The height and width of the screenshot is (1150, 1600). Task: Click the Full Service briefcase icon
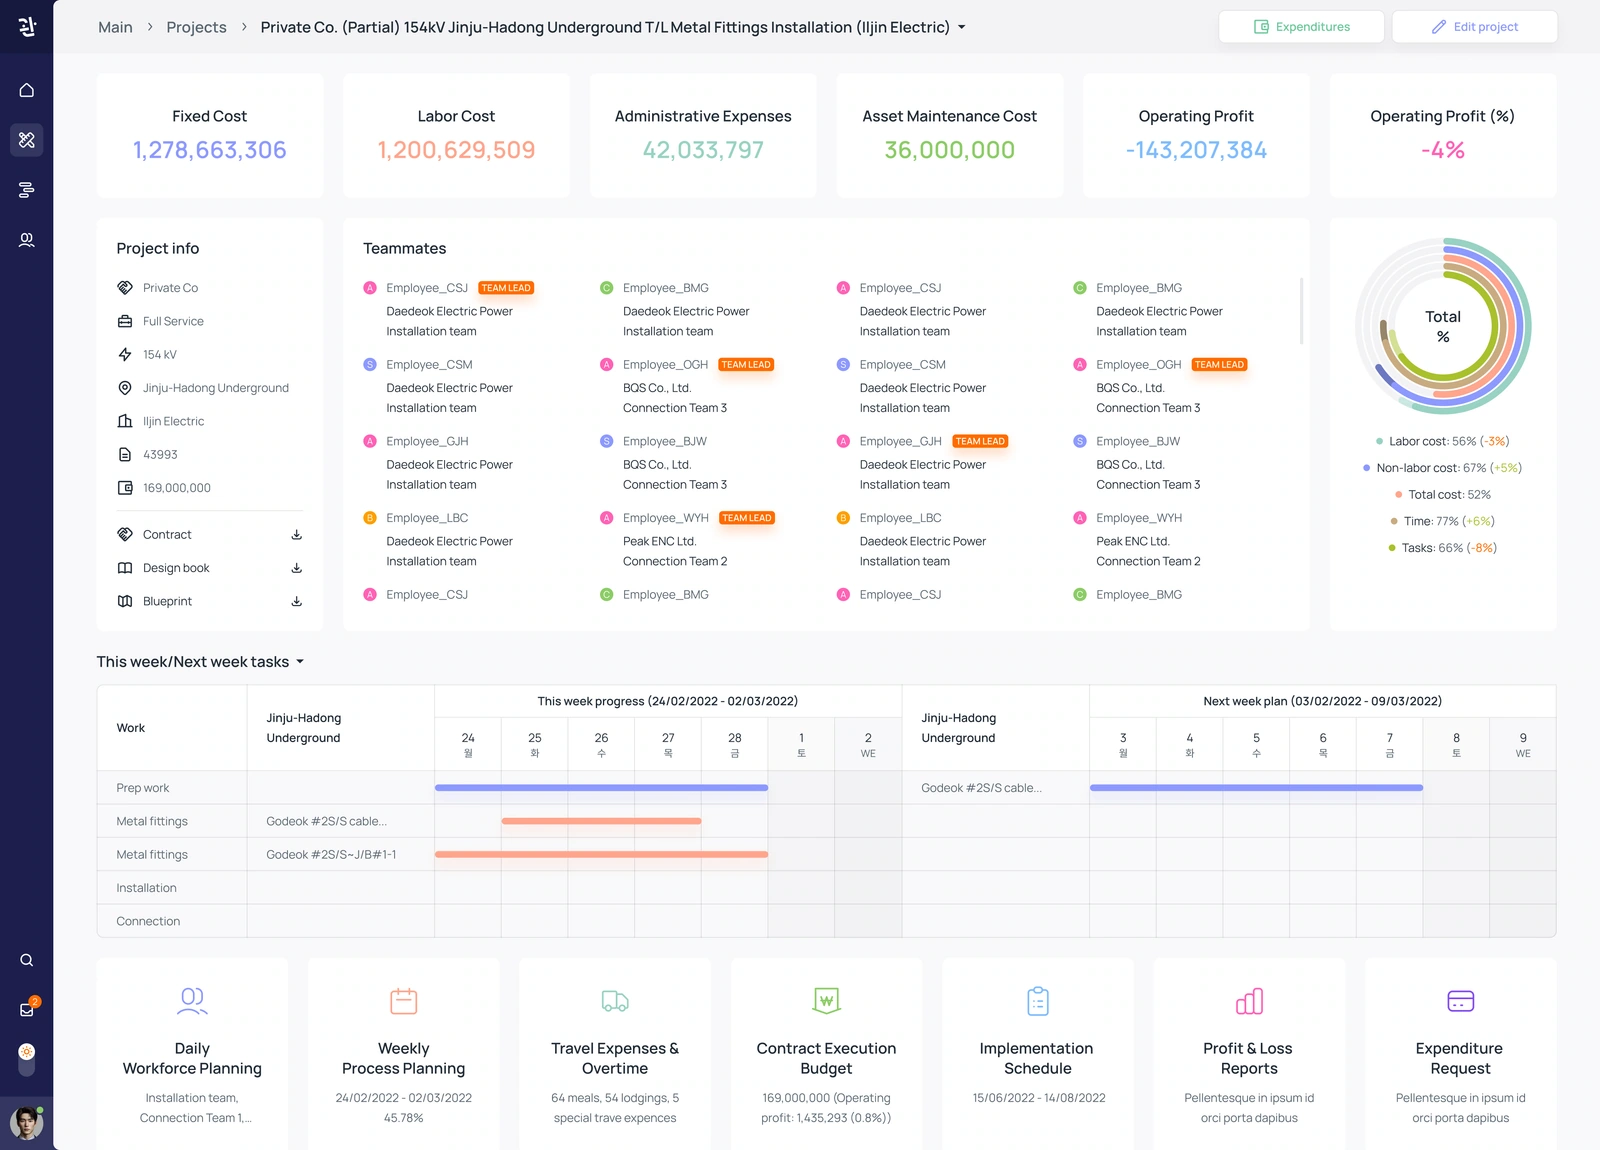125,321
